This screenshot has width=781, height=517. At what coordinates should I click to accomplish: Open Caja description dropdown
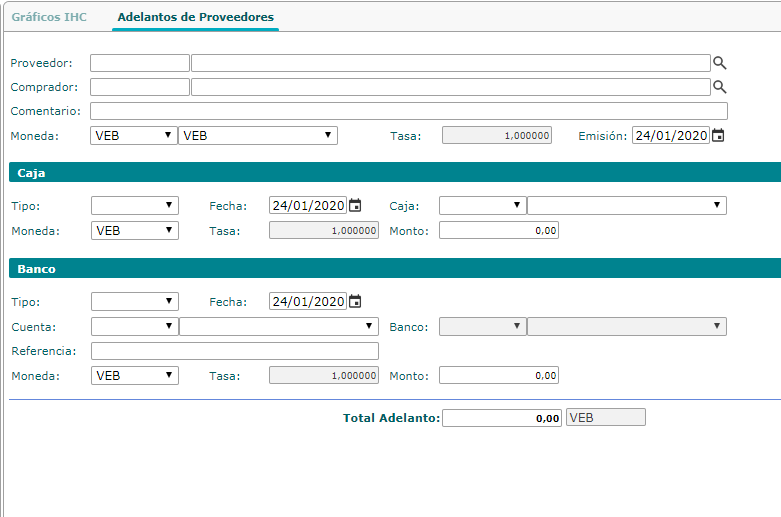coord(627,205)
